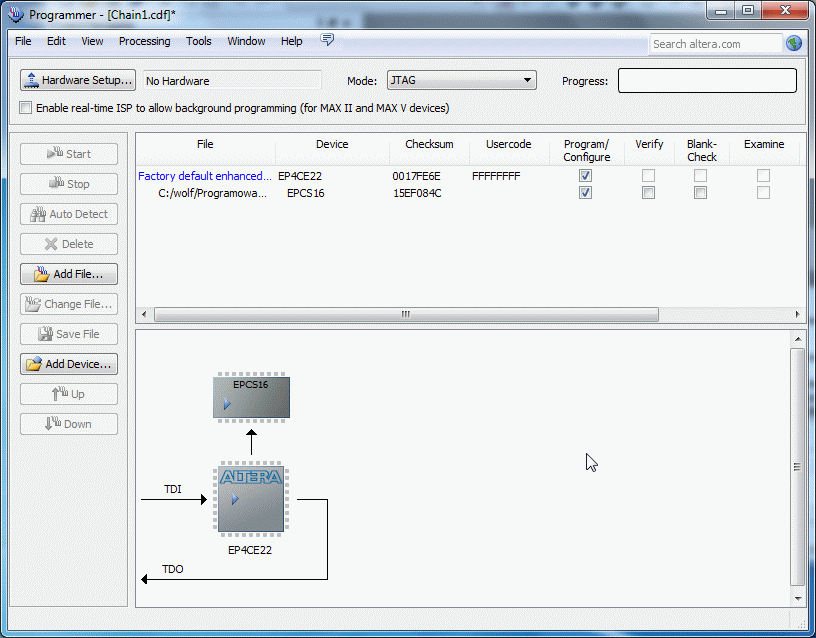
Task: Click the horizontal scrollbar in file list
Action: pos(406,314)
